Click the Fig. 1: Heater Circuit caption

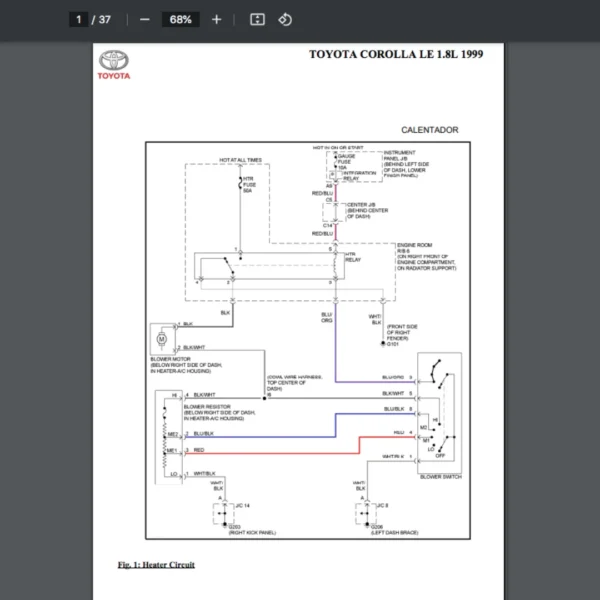pos(156,565)
